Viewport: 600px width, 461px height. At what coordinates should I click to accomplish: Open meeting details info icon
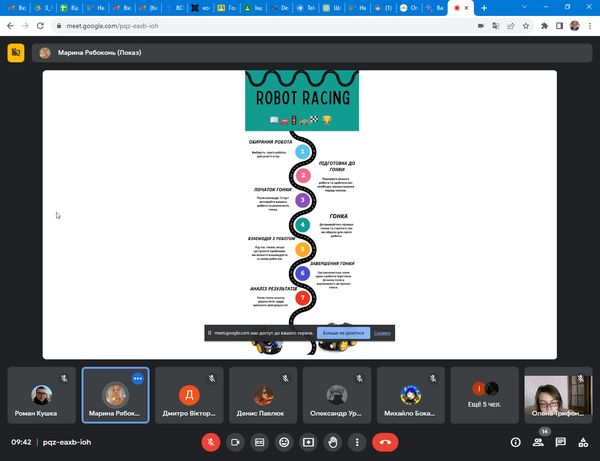[x=516, y=441]
